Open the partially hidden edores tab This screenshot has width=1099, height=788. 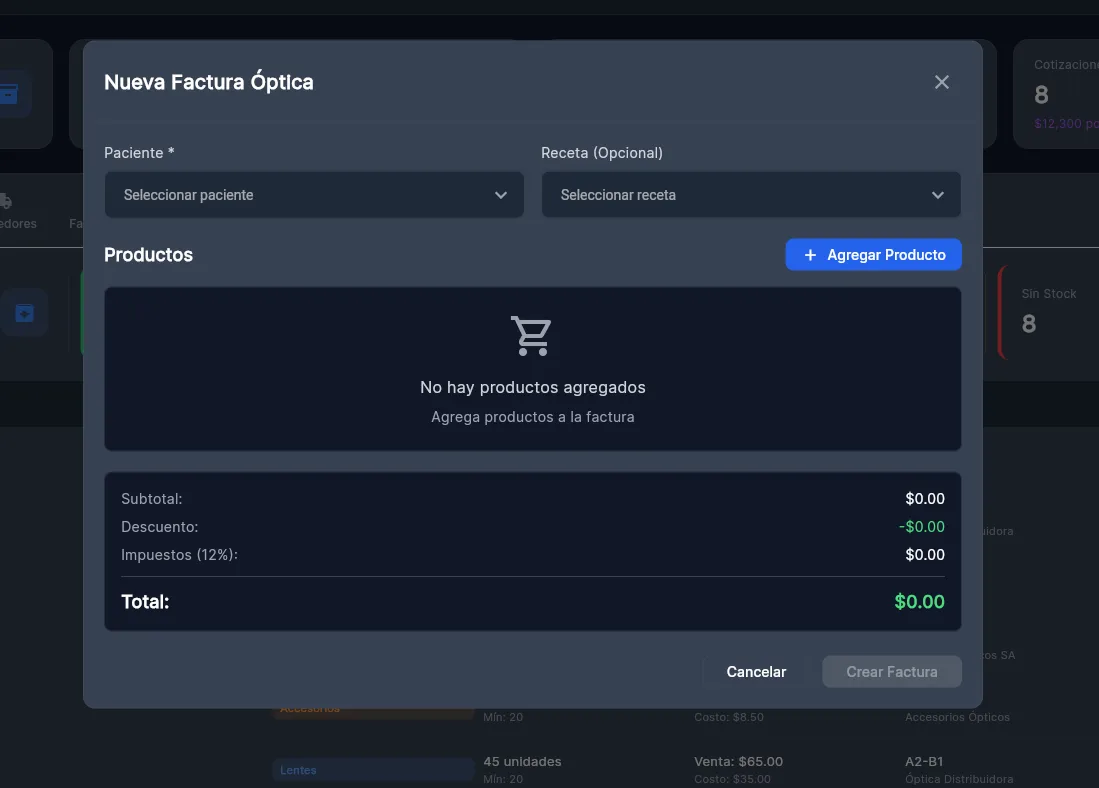[x=18, y=224]
